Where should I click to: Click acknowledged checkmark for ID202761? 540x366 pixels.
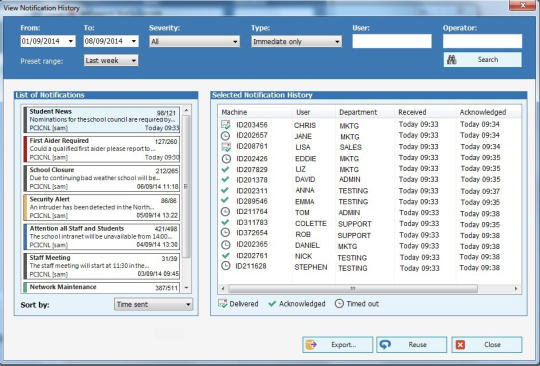pyautogui.click(x=225, y=255)
